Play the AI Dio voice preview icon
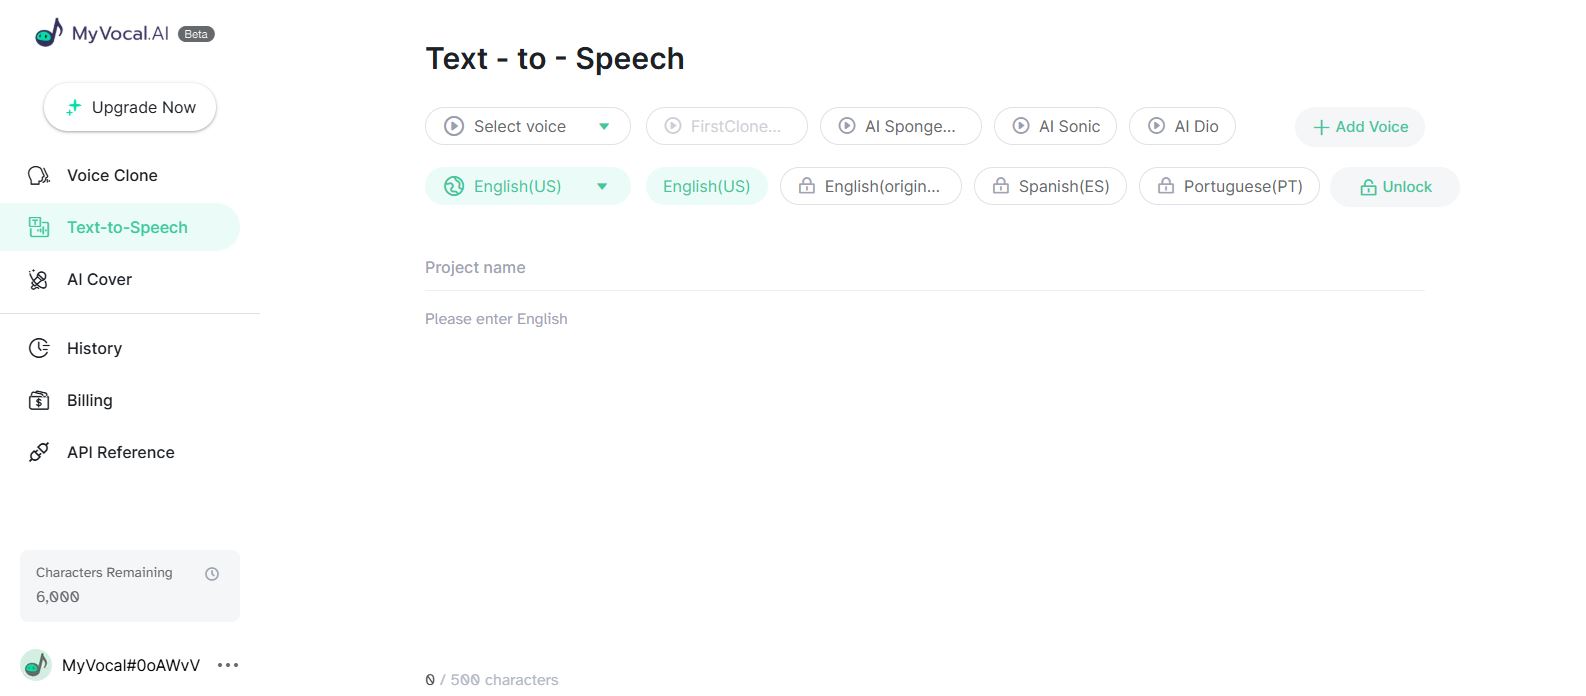This screenshot has height=696, width=1586. coord(1156,126)
